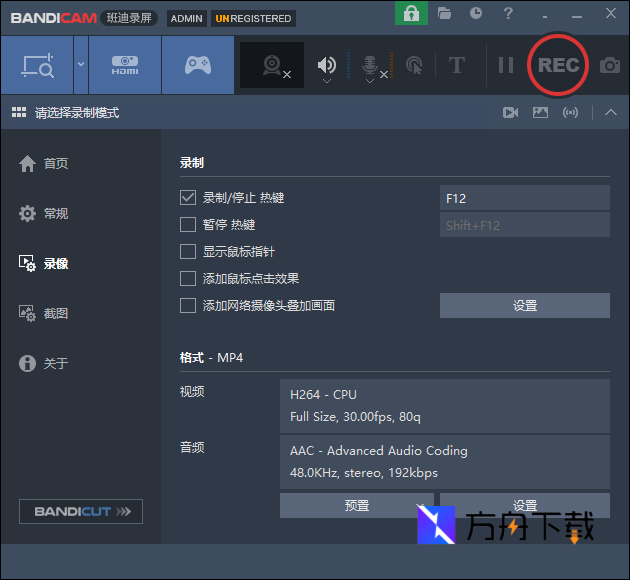Viewport: 630px width, 580px height.
Task: Click the F12 hotkey input field
Action: [525, 198]
